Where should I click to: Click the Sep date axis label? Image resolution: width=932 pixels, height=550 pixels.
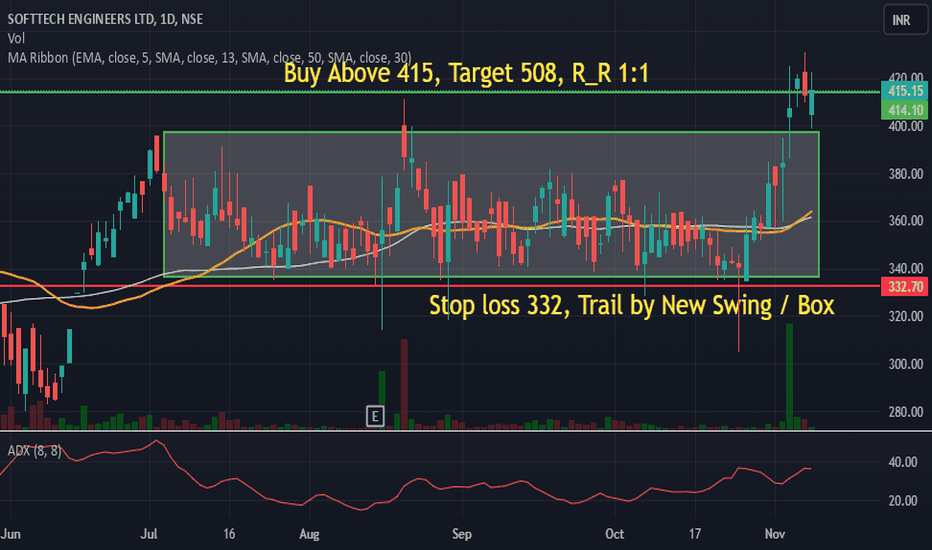(461, 533)
